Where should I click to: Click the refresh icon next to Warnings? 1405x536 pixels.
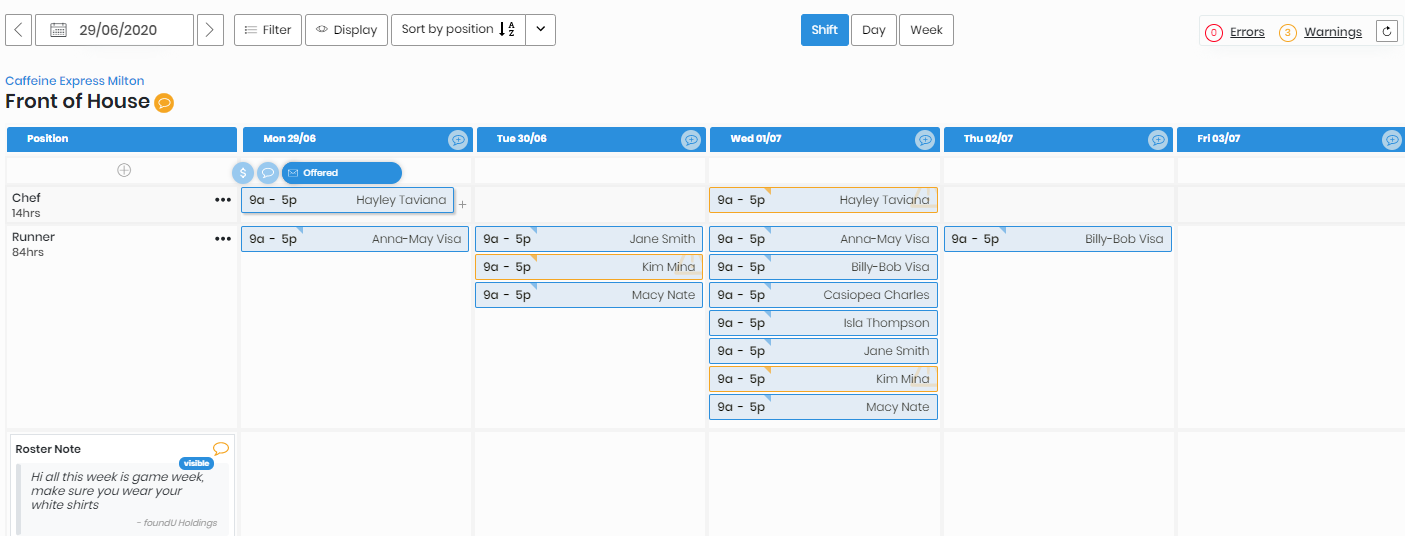(1387, 32)
